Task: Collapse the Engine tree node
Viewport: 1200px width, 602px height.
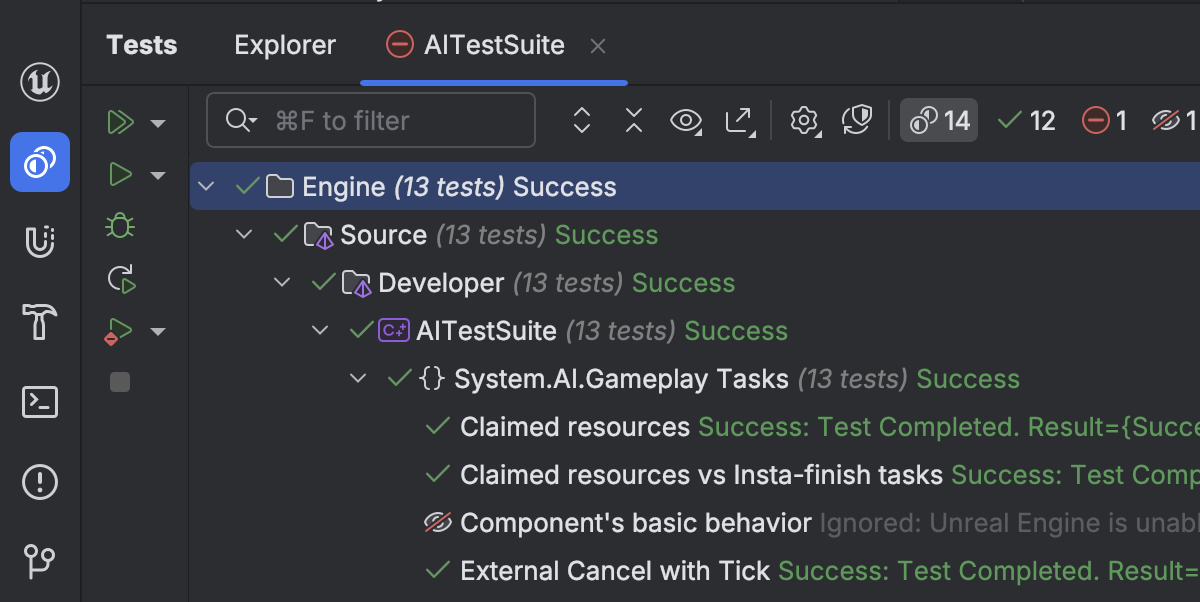Action: 207,187
